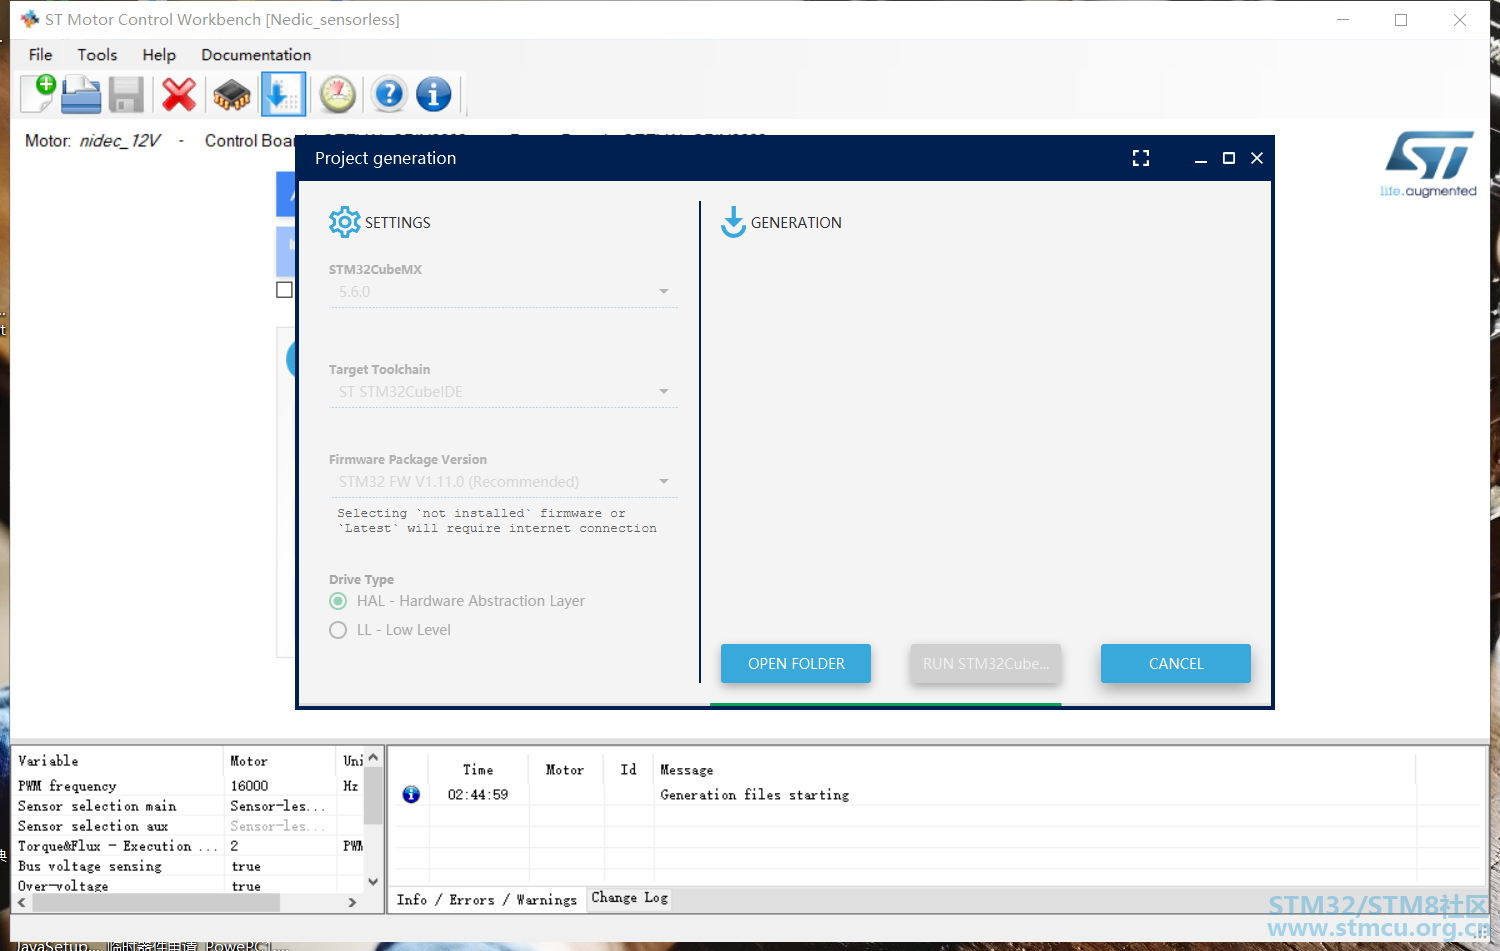Maximize the Project generation dialog
Viewport: 1500px width, 951px height.
click(1229, 158)
